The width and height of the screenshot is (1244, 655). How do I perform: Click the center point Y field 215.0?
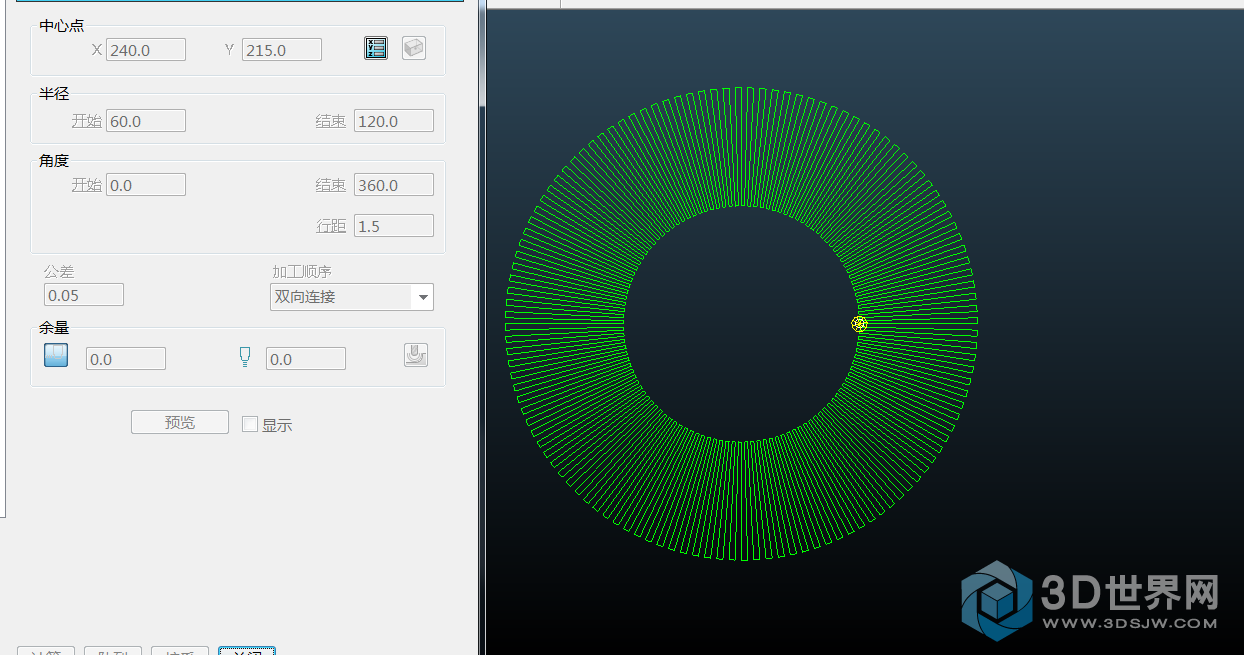tap(282, 50)
